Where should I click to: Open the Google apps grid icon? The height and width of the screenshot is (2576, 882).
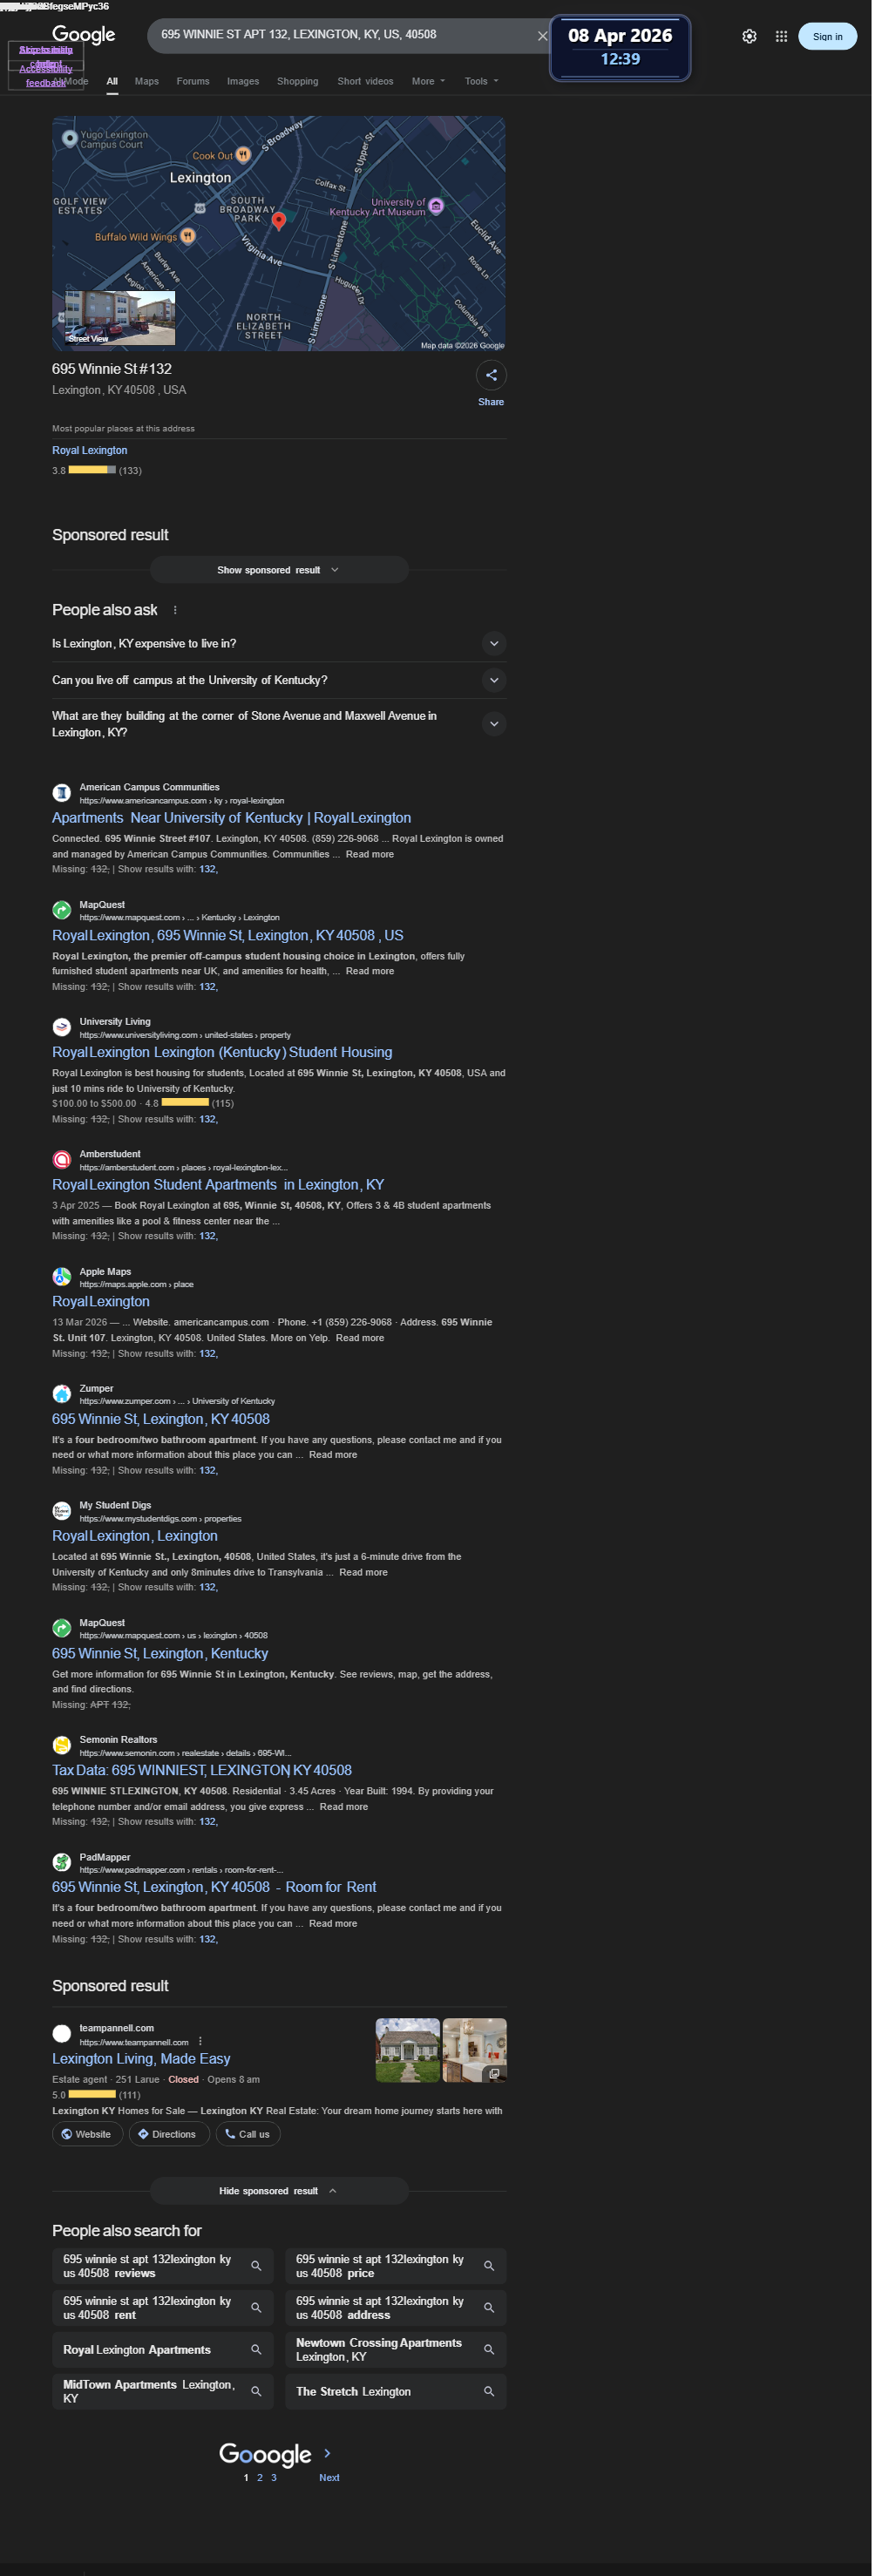pos(781,36)
